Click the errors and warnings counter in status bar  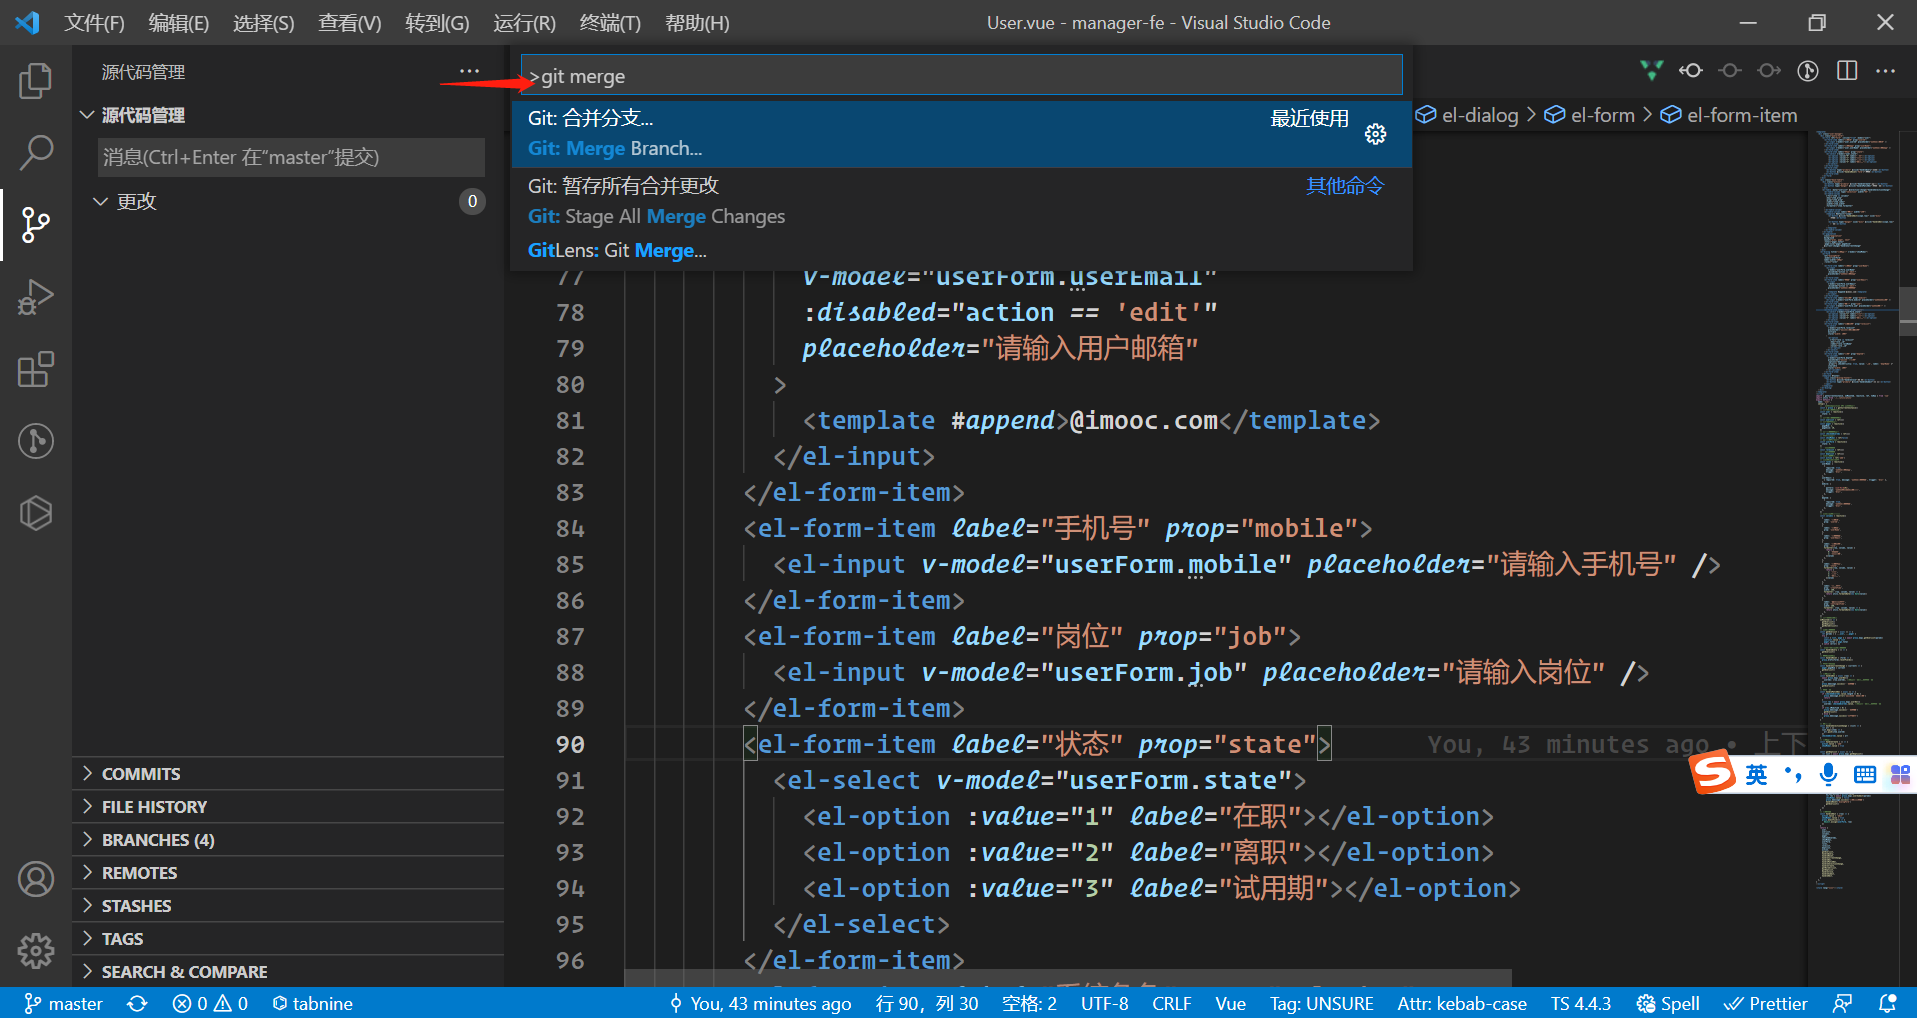pyautogui.click(x=210, y=1003)
